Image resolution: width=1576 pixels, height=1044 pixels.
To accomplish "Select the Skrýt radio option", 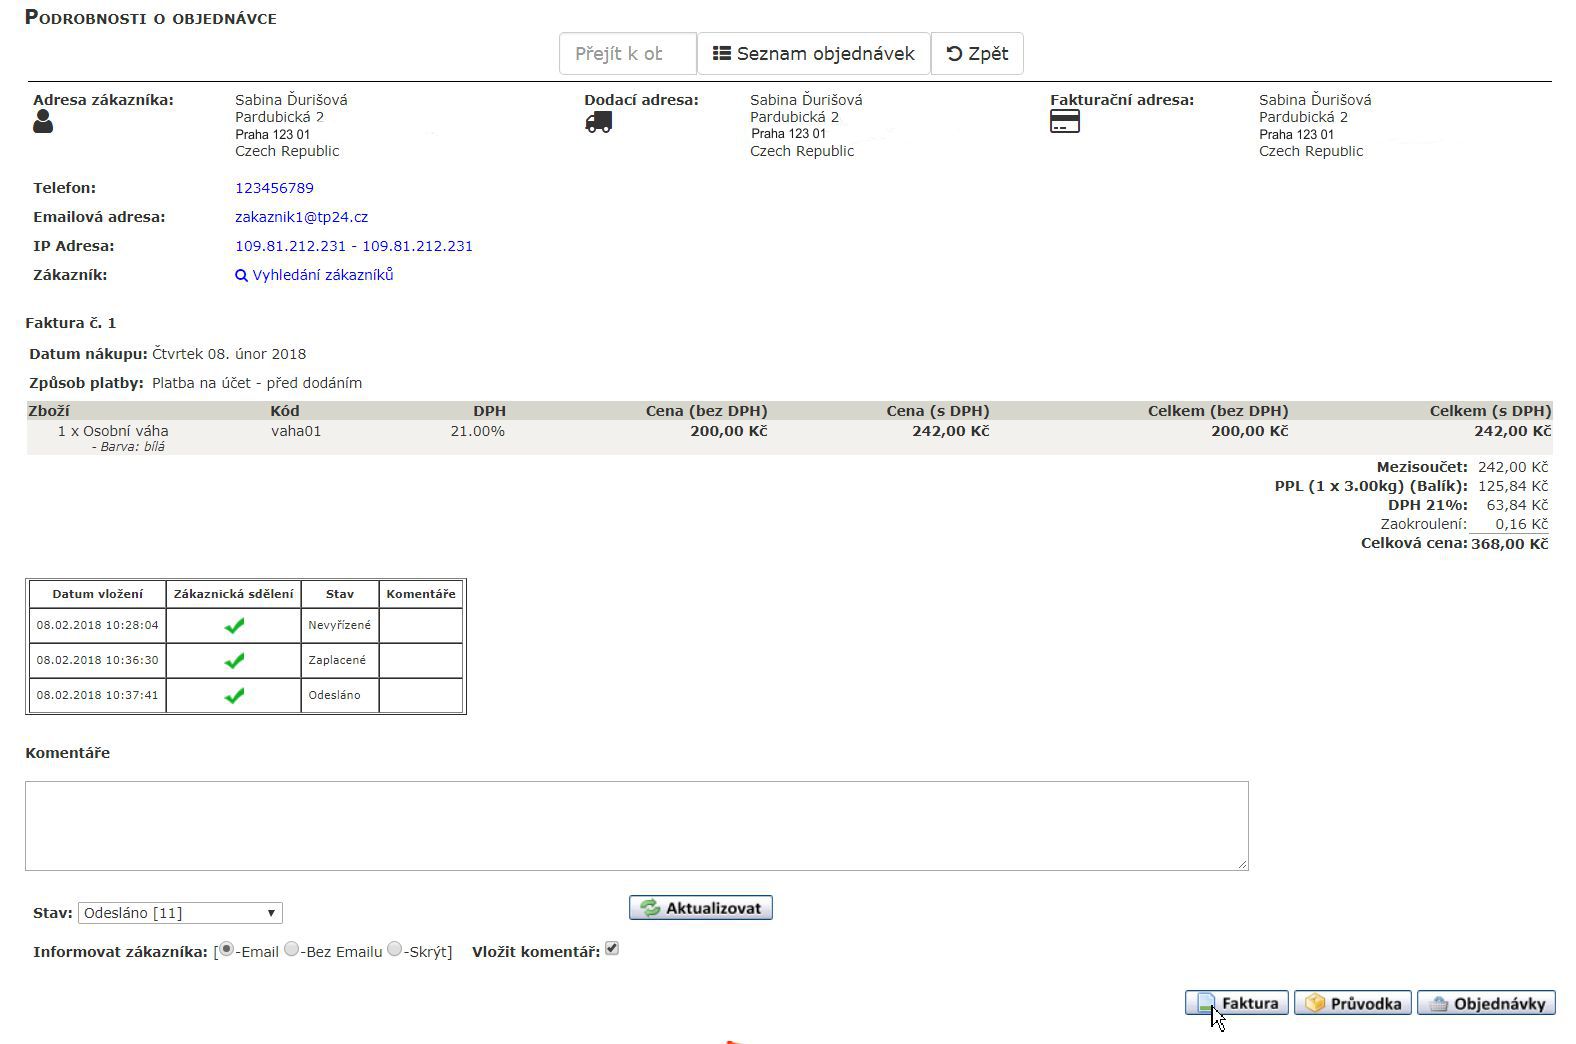I will pos(395,949).
